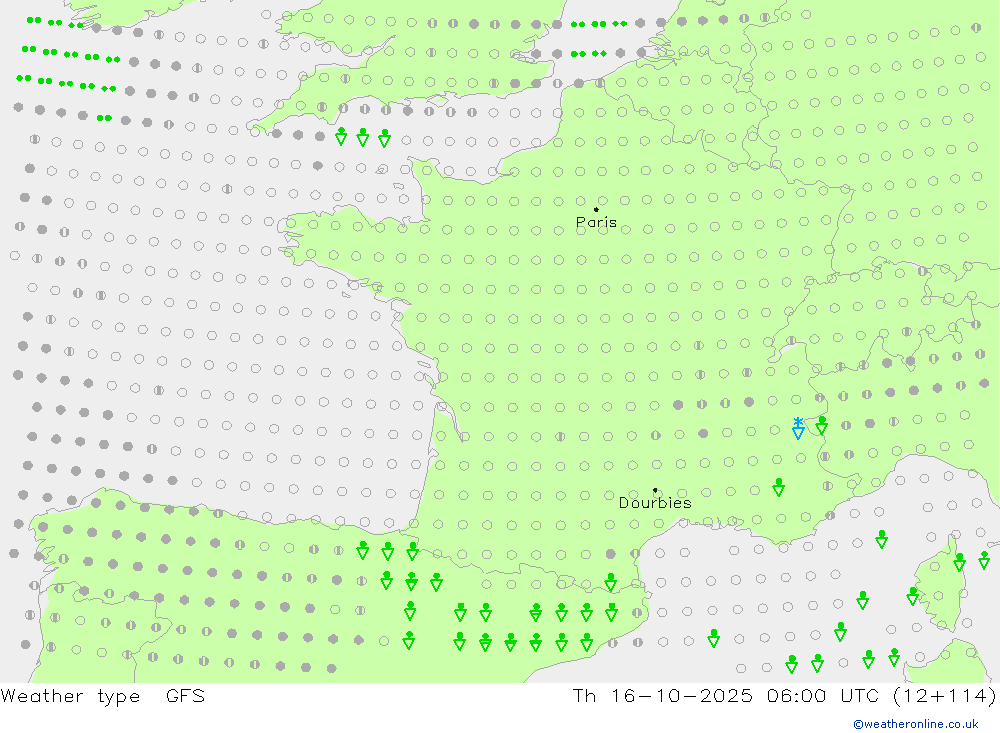Image resolution: width=1000 pixels, height=733 pixels.
Task: Click the shower symbol at the map's far right edge
Action: tap(984, 559)
